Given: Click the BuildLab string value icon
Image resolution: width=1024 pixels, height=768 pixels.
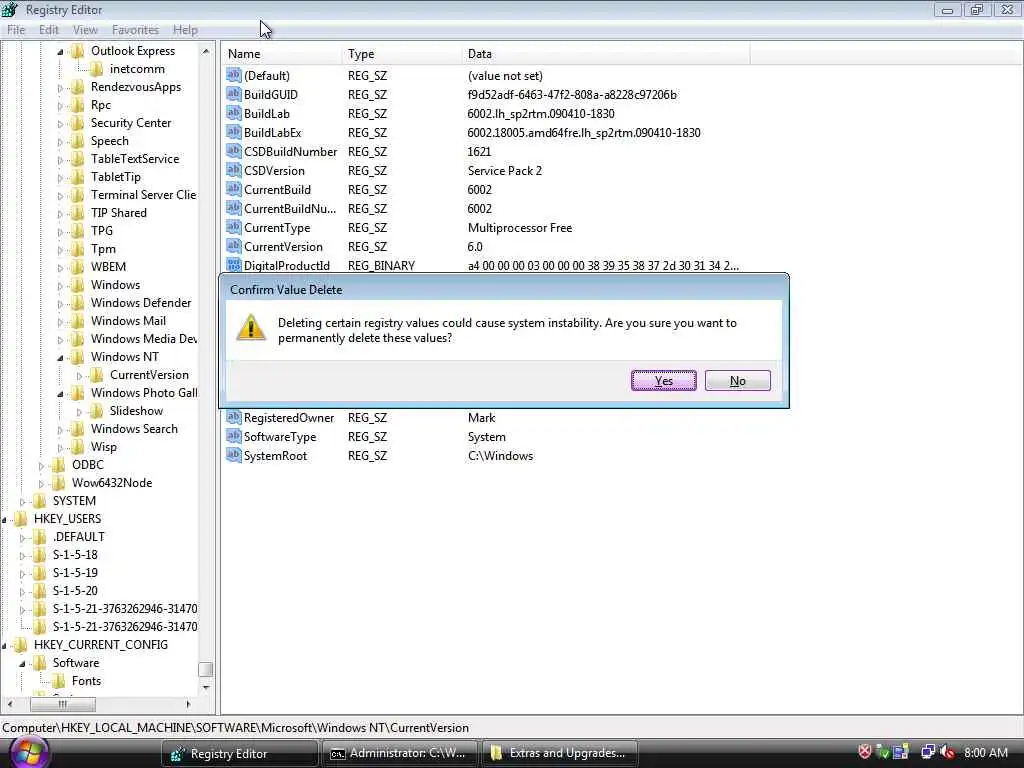Looking at the screenshot, I should point(234,113).
